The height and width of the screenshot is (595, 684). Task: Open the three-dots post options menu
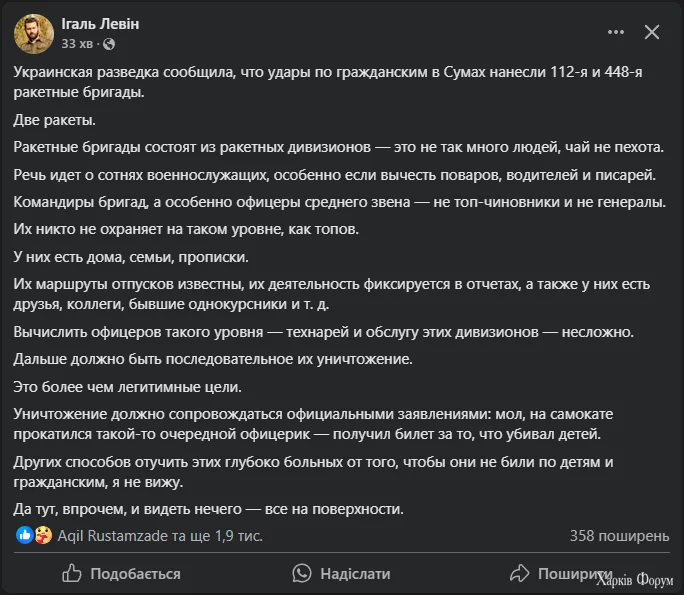pos(616,32)
